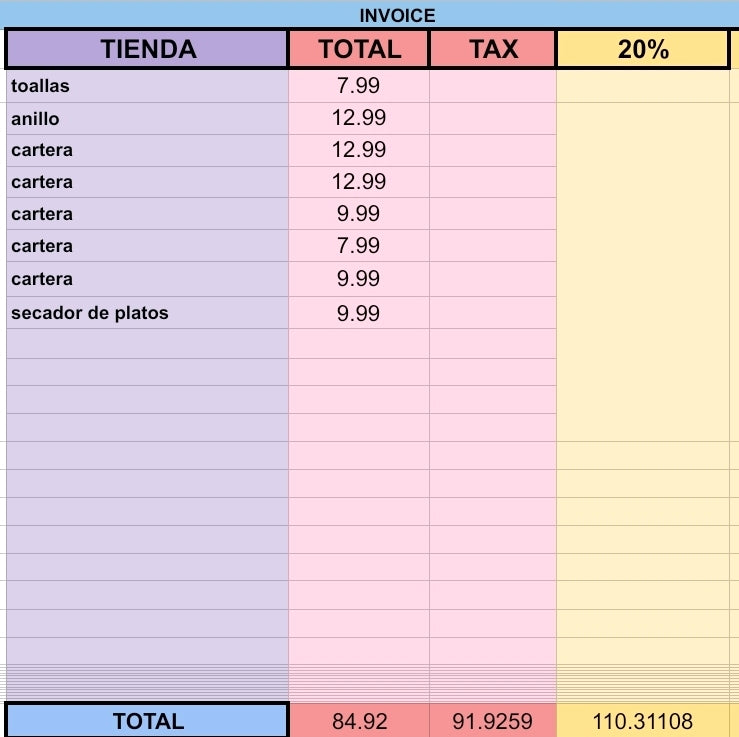The height and width of the screenshot is (737, 739).
Task: Select the 91.9259 tax total cell
Action: coord(493,721)
